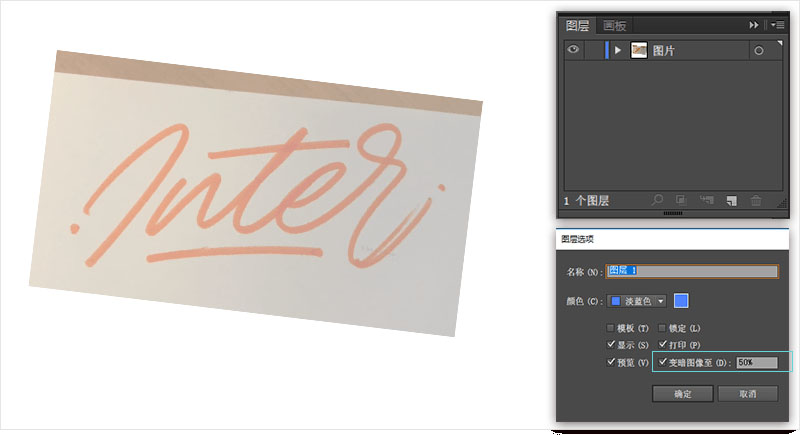
Task: Click the target circle of 图片 layer
Action: coord(759,51)
